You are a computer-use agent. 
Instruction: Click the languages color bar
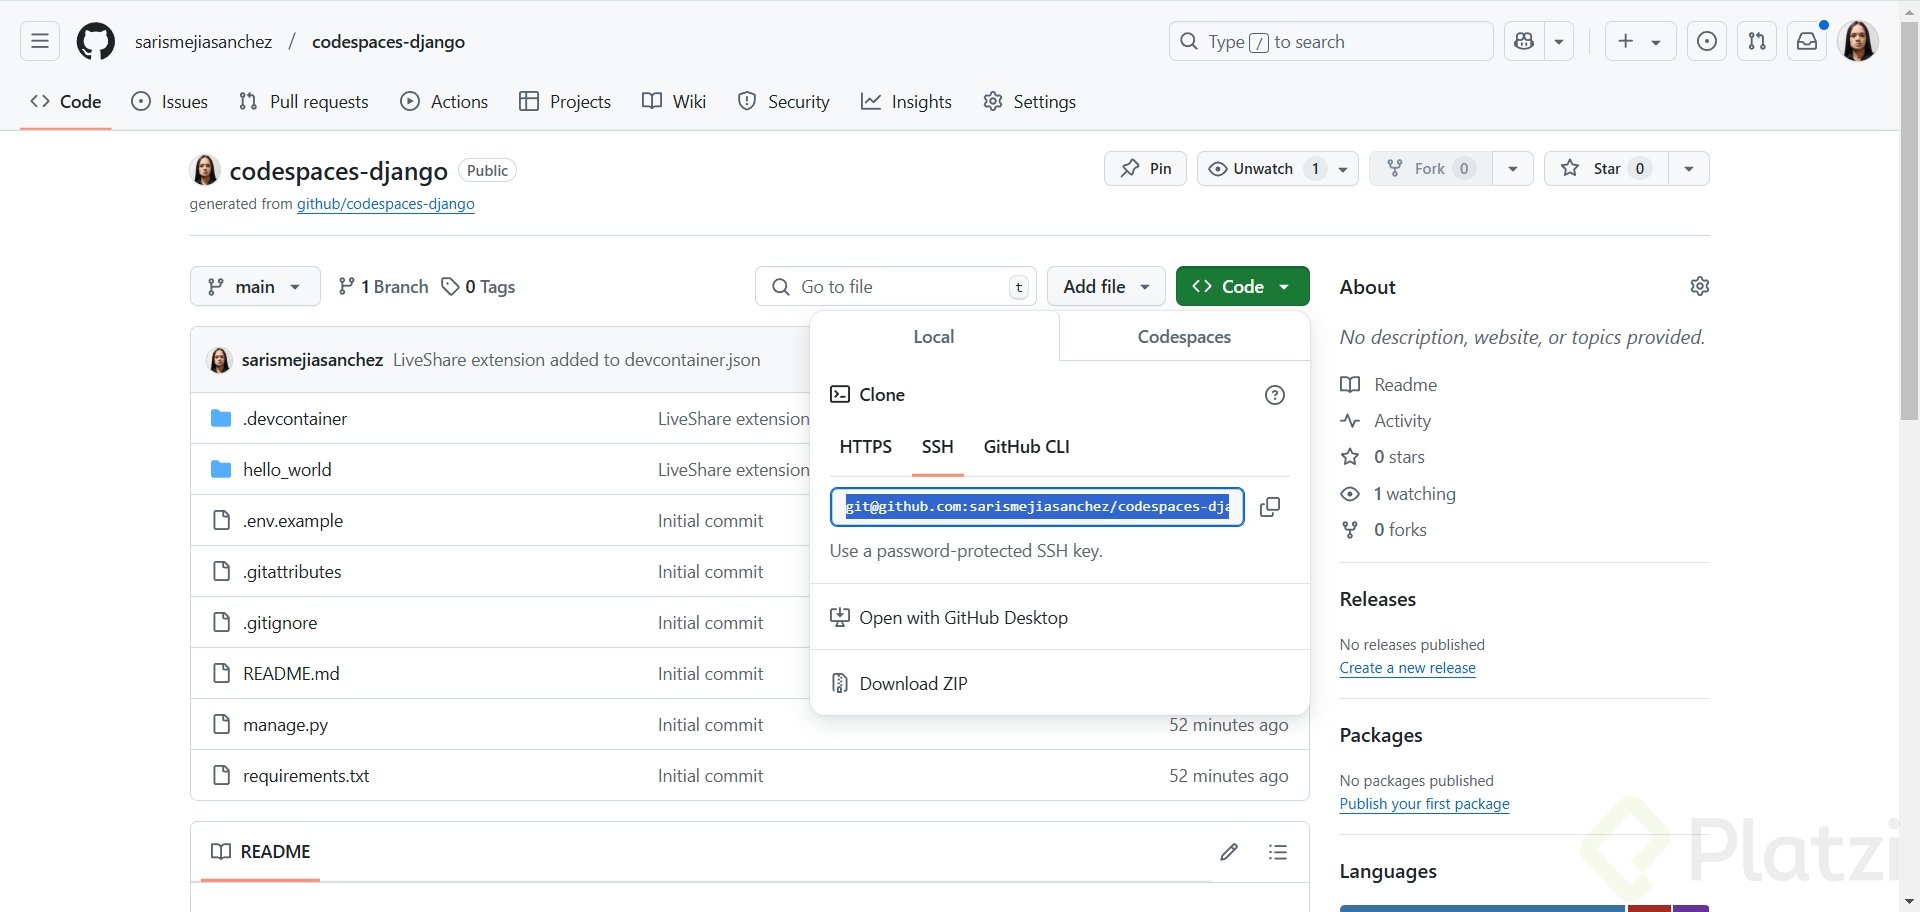(x=1482, y=908)
